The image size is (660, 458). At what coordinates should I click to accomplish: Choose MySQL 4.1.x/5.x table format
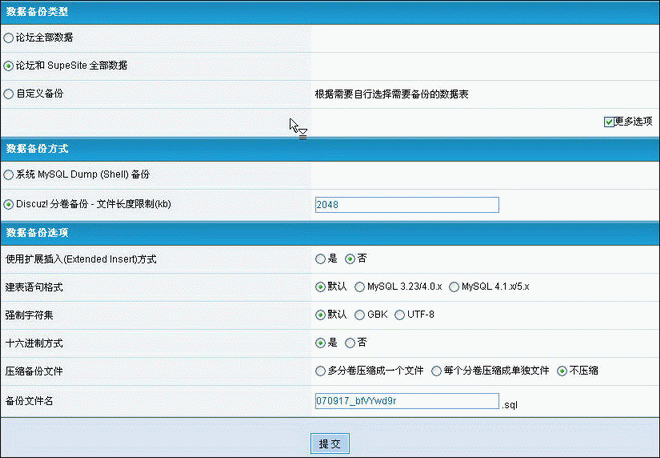click(x=454, y=287)
